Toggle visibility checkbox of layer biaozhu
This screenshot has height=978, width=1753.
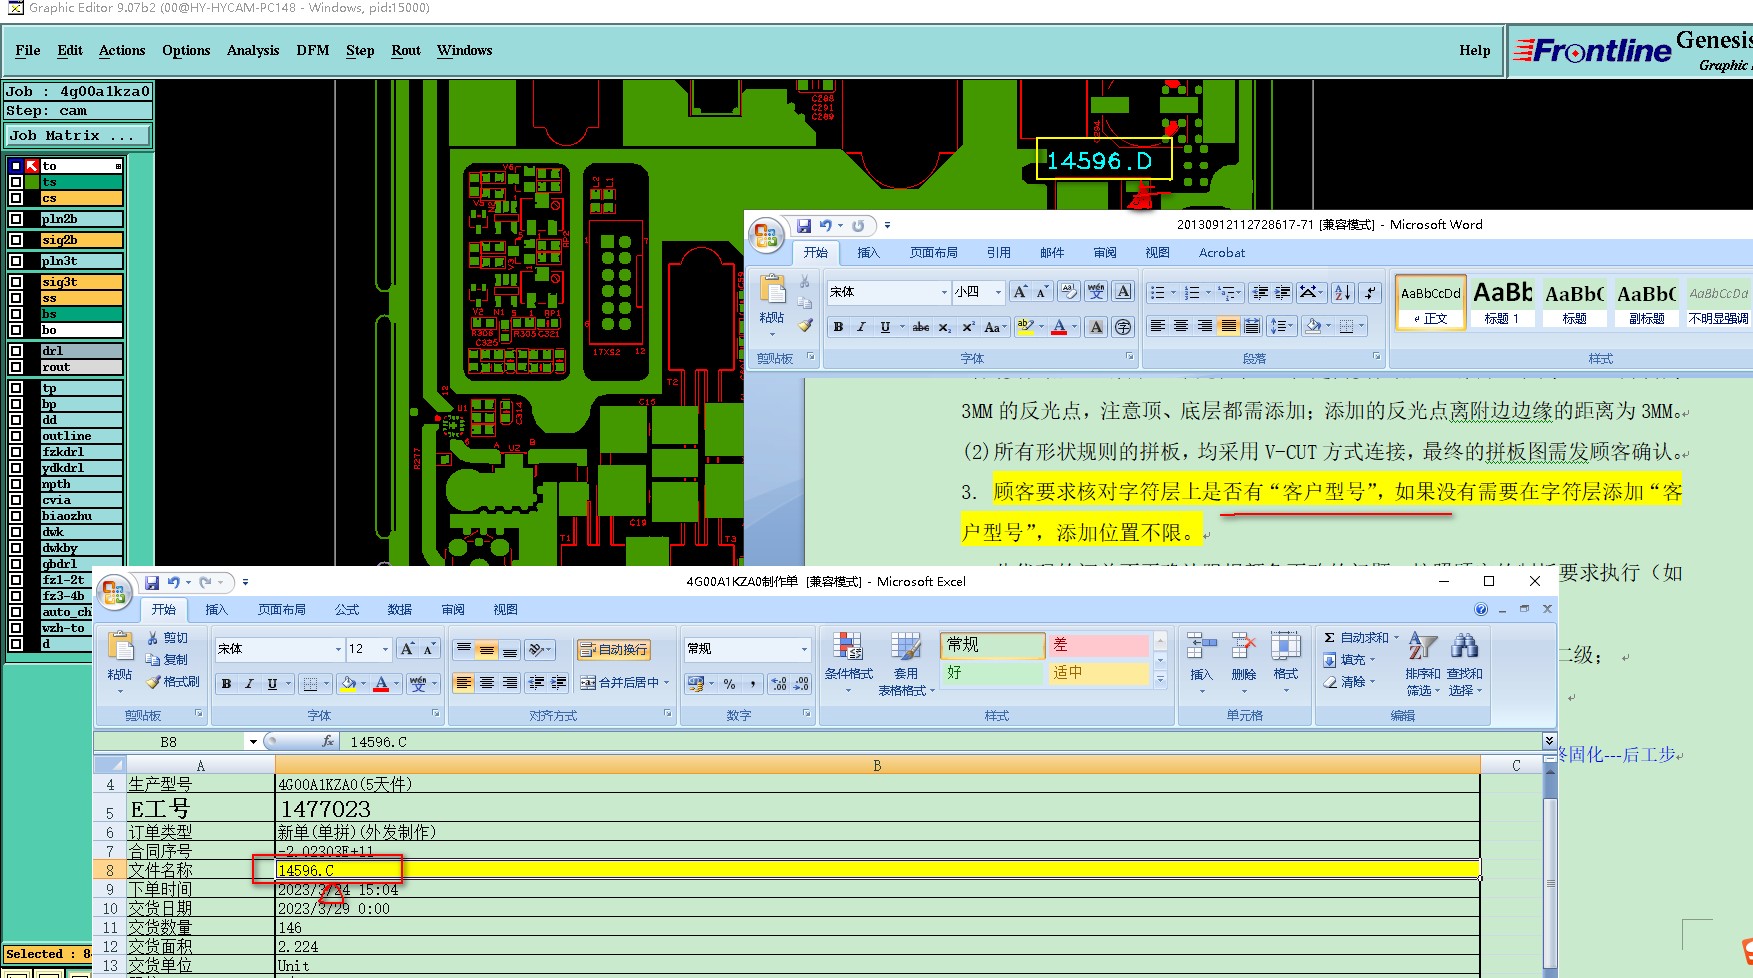coord(16,516)
